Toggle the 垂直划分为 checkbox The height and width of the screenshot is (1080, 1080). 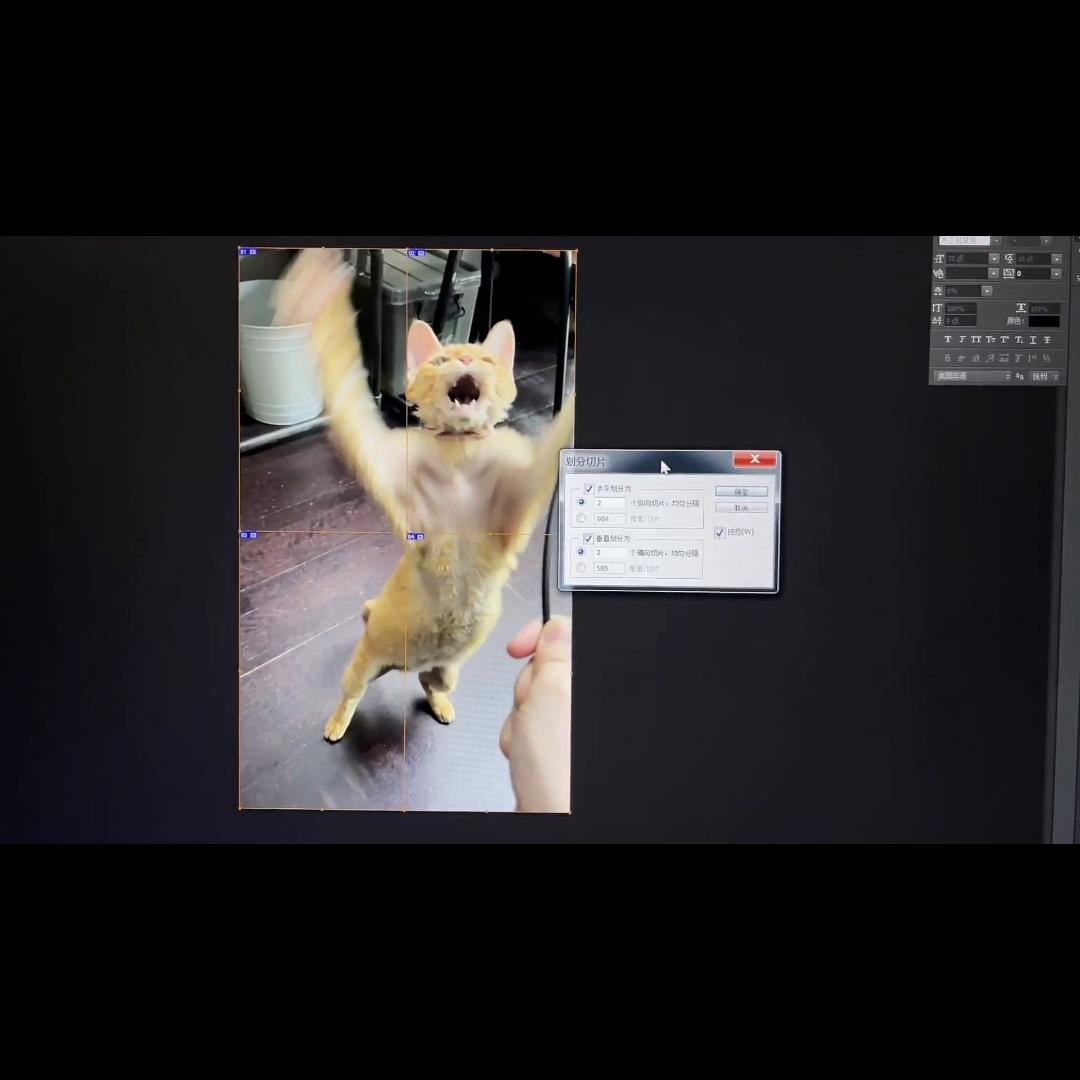[588, 538]
